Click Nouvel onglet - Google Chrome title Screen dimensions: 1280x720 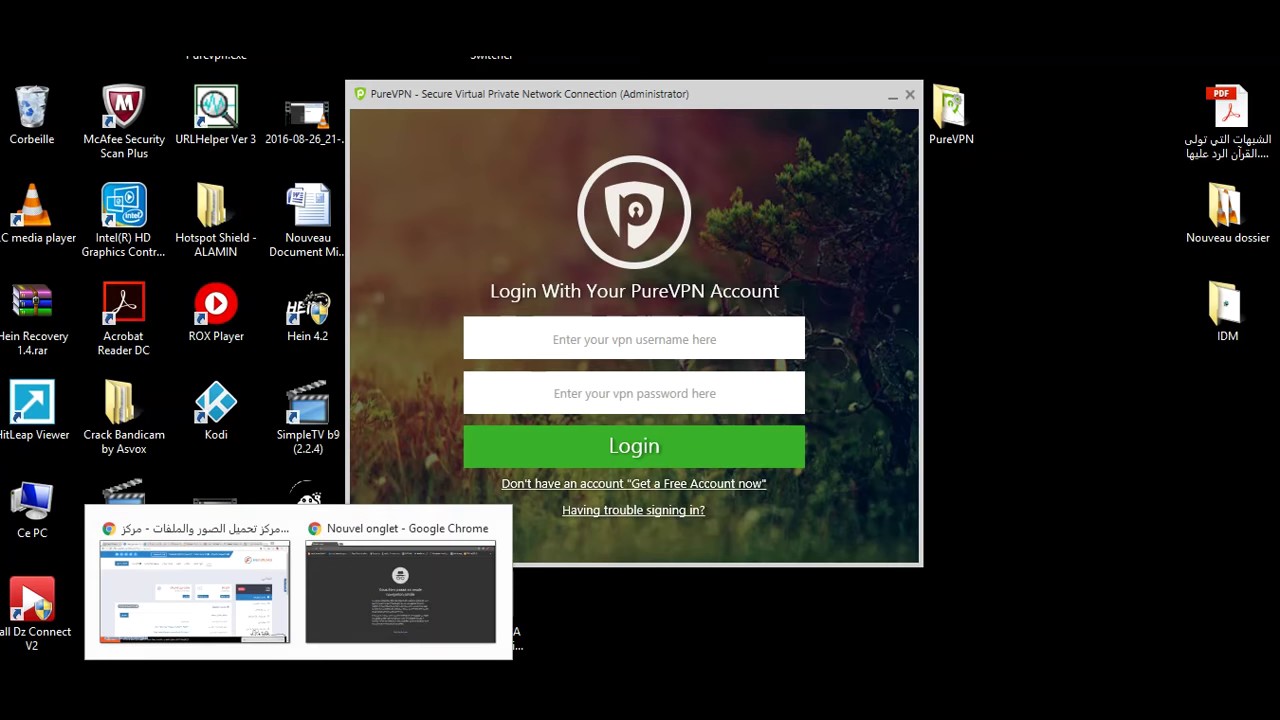[x=407, y=528]
